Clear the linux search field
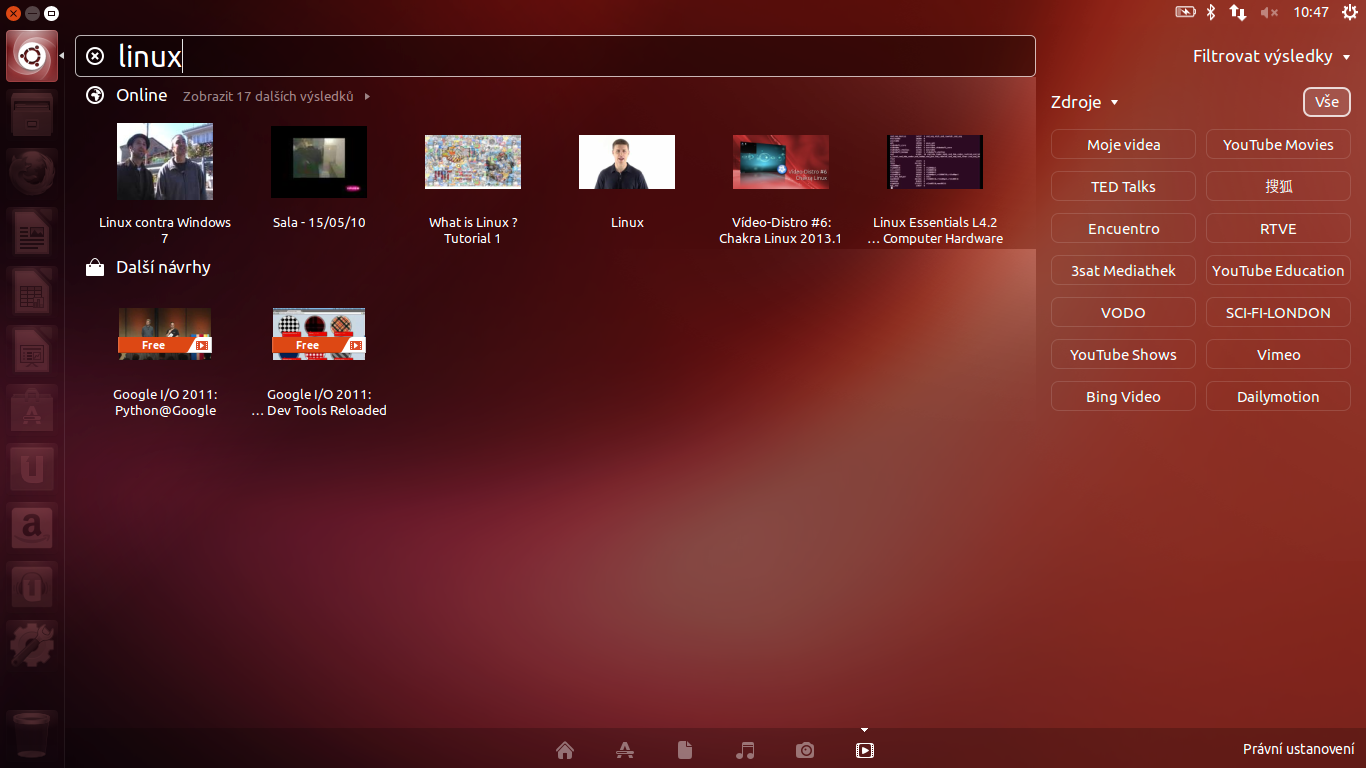 pyautogui.click(x=95, y=56)
